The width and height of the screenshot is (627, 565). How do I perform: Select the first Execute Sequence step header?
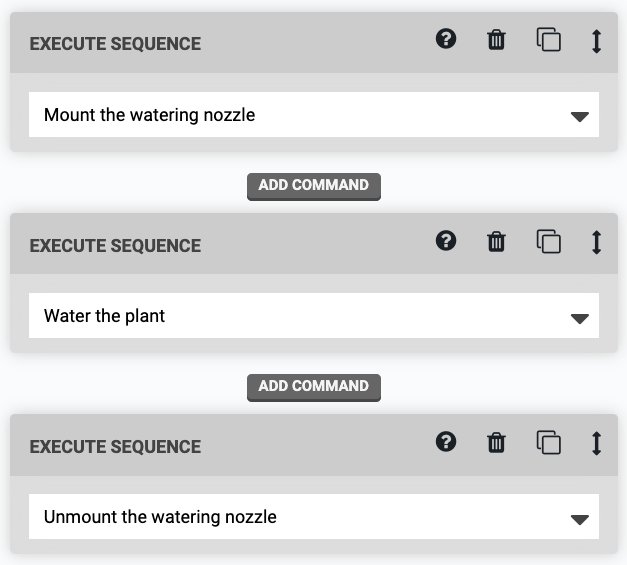[x=115, y=44]
